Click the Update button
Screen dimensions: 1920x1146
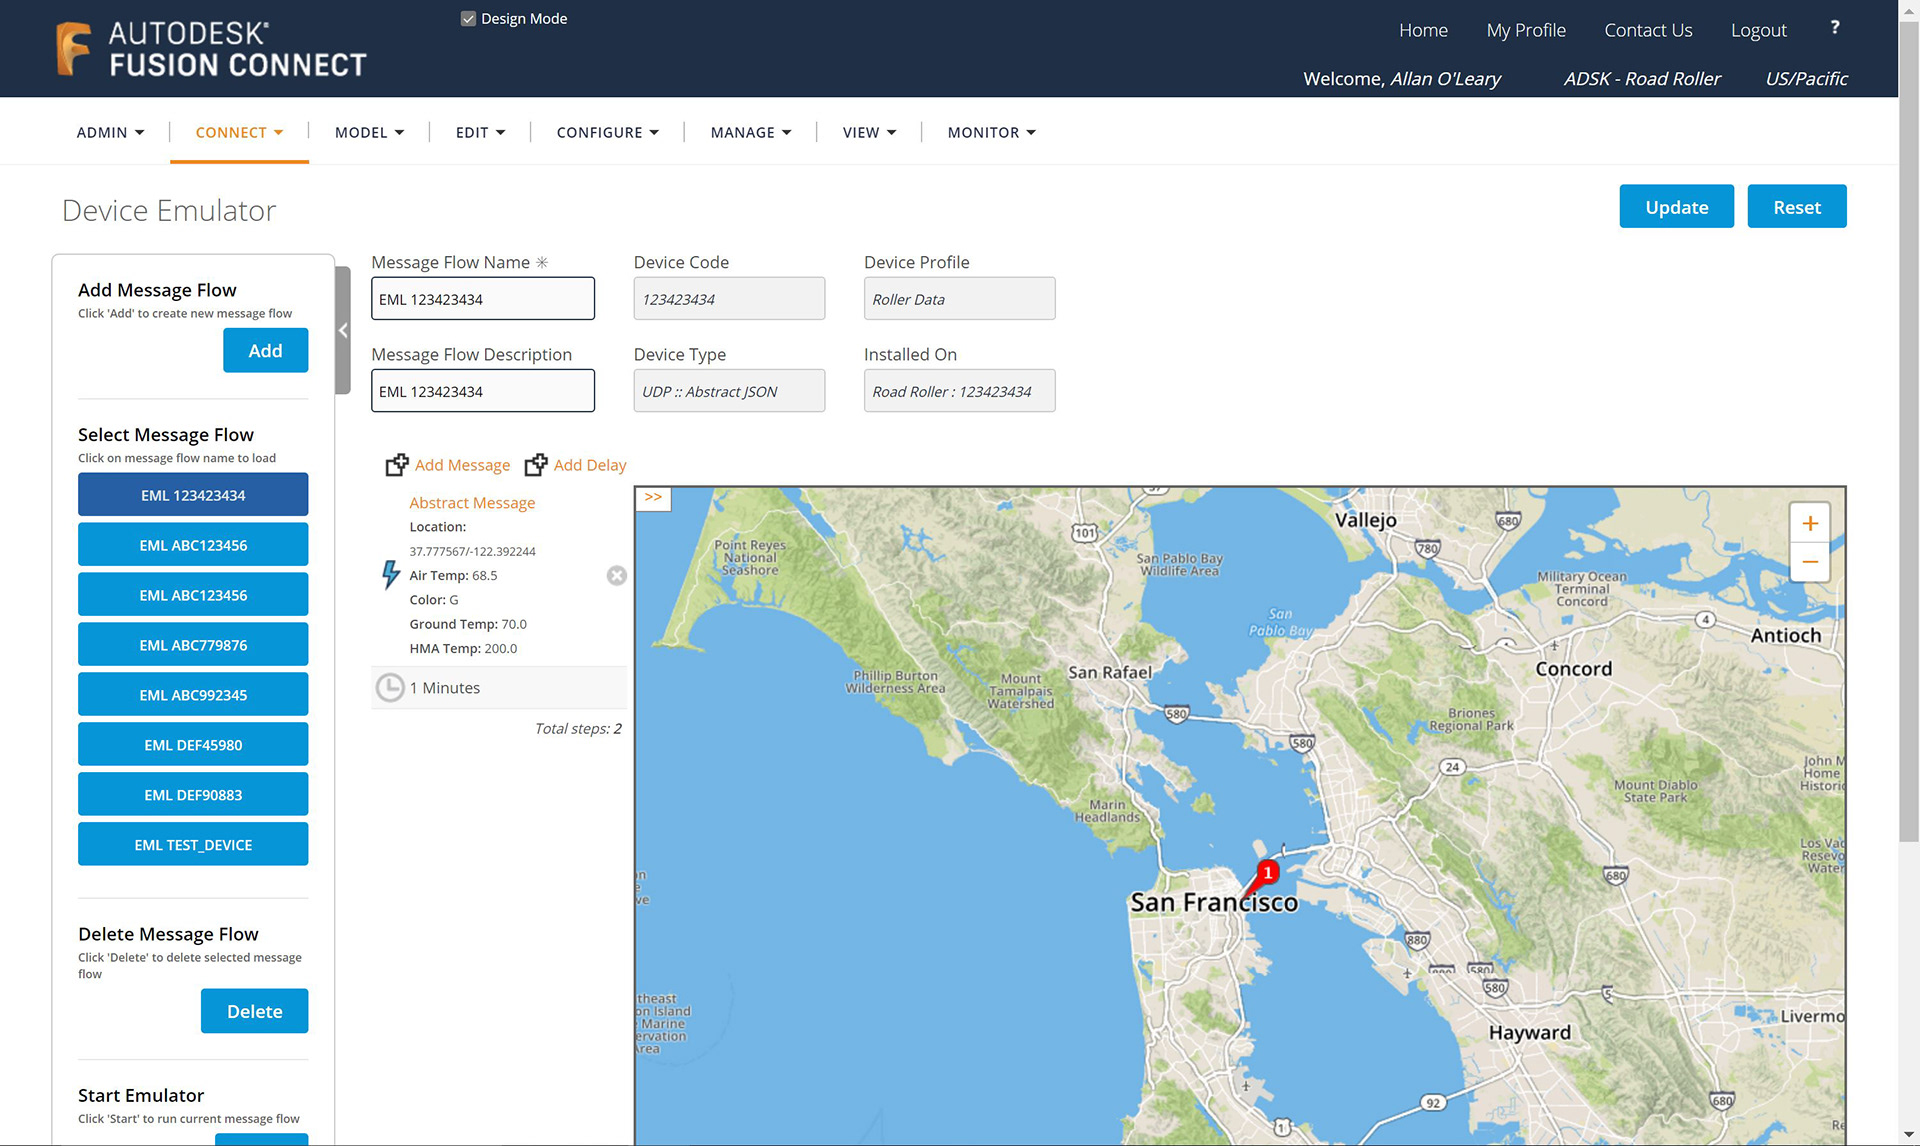click(1676, 207)
